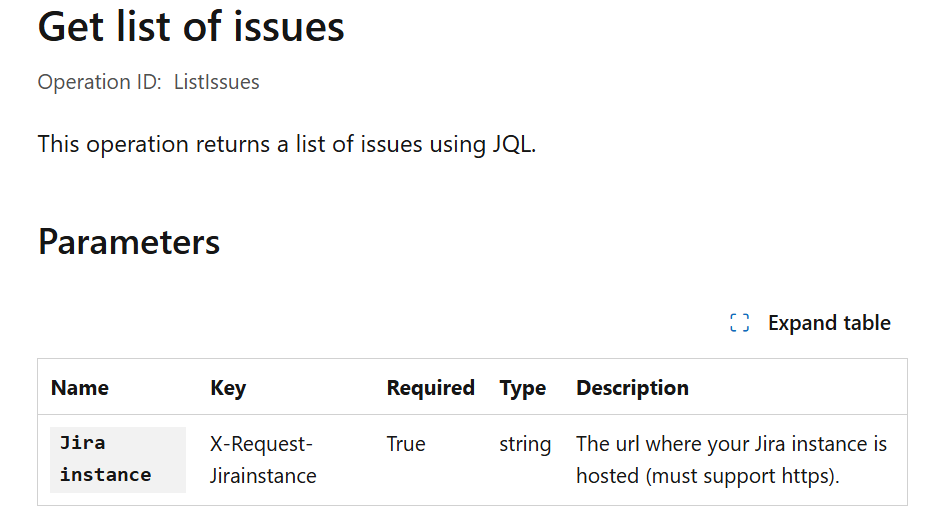The width and height of the screenshot is (950, 516).
Task: Click the Operation ID label text
Action: (x=99, y=82)
